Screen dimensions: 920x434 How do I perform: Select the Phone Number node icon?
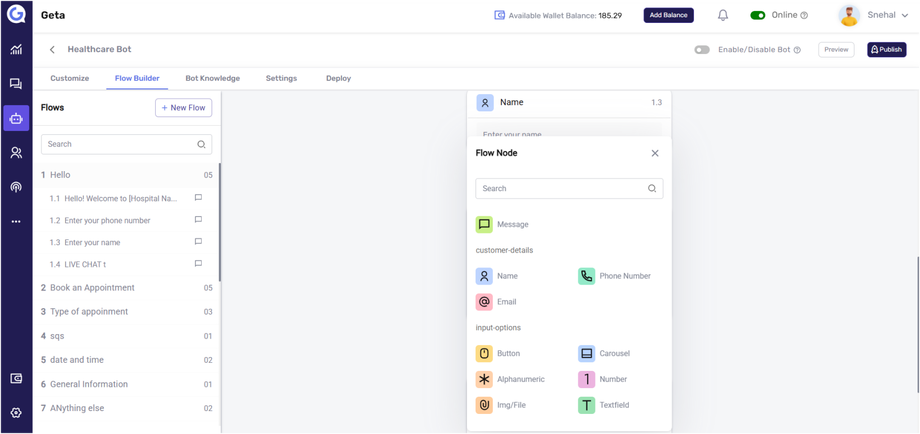click(586, 276)
